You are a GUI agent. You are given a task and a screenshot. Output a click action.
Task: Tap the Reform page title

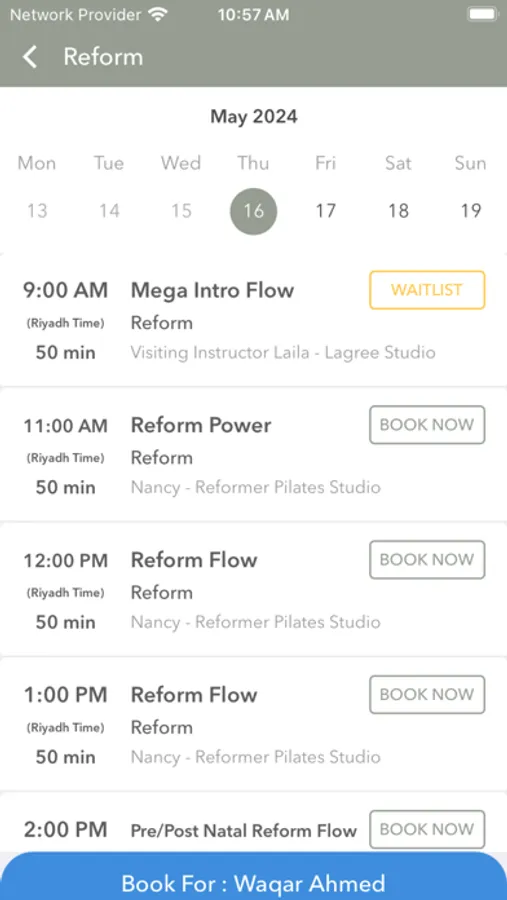tap(103, 57)
